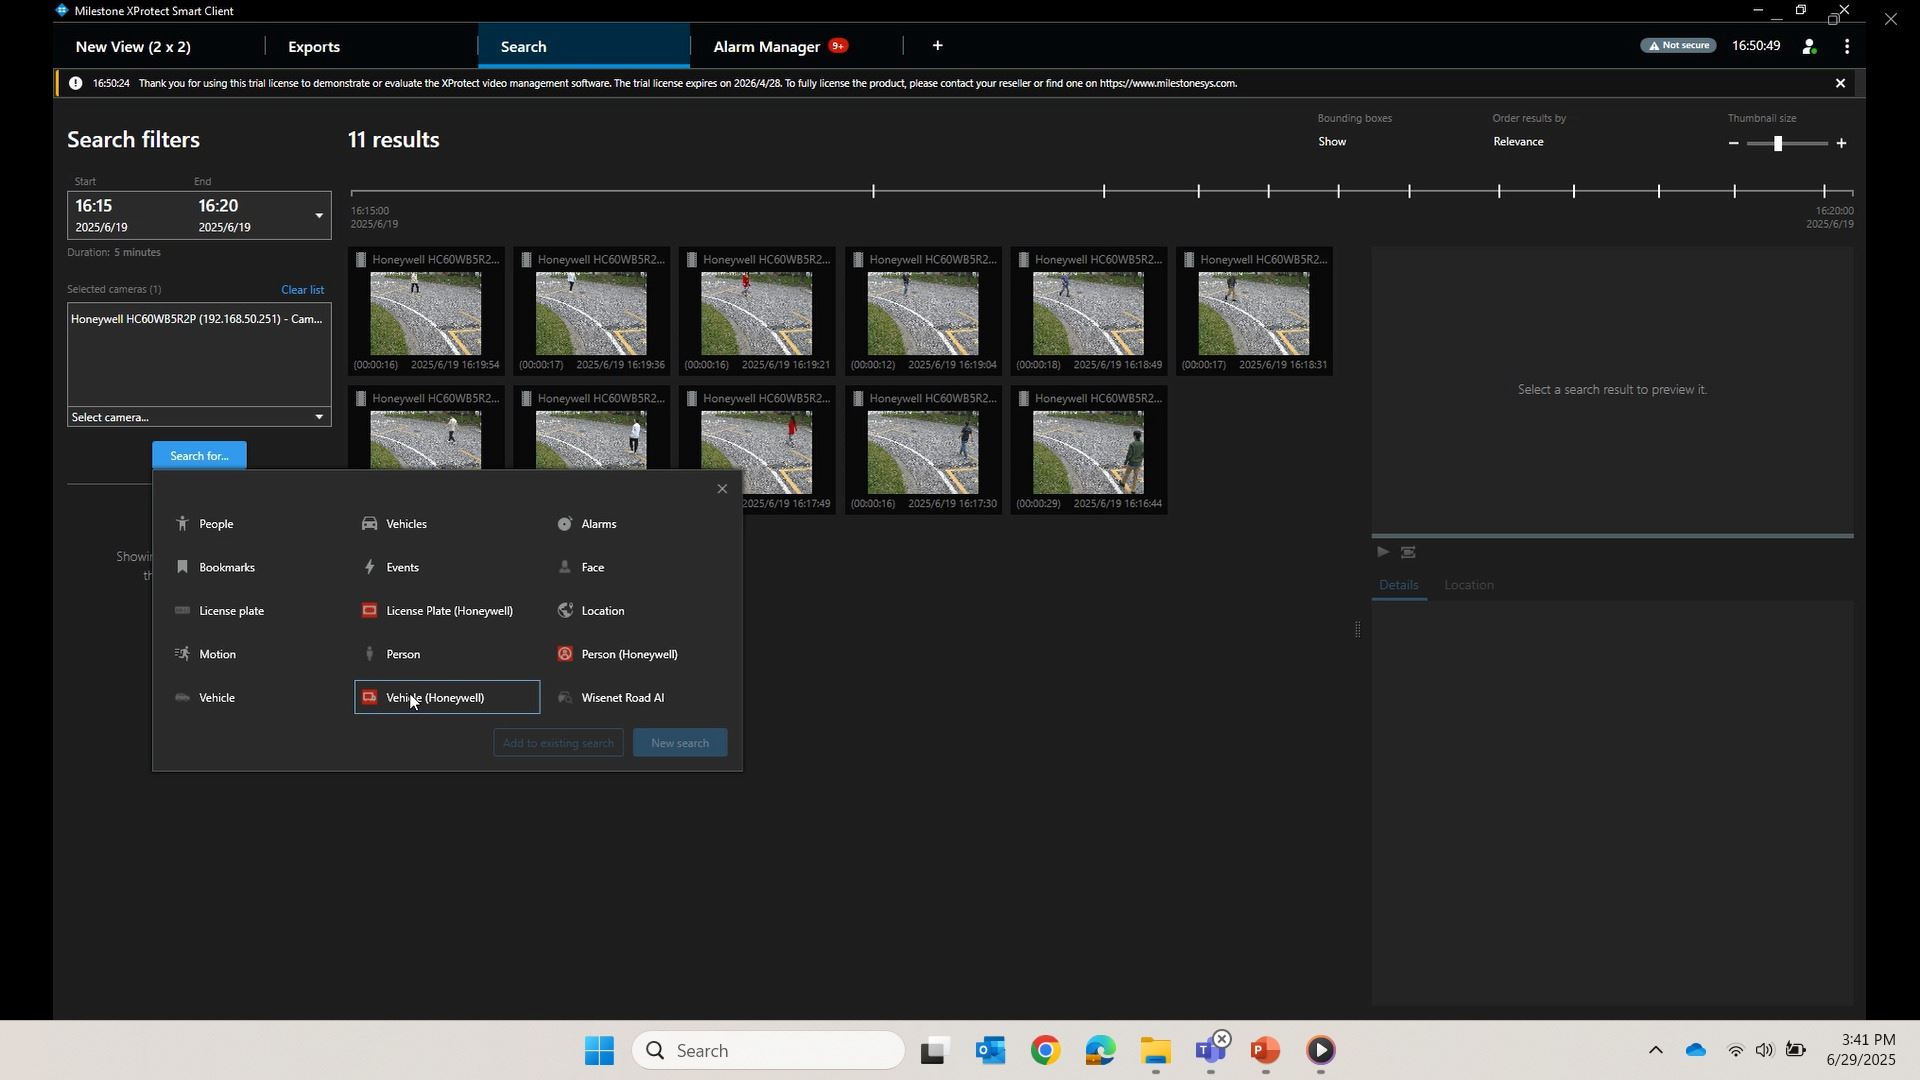Click the Not secure warning badge
The width and height of the screenshot is (1920, 1080).
[x=1678, y=46]
